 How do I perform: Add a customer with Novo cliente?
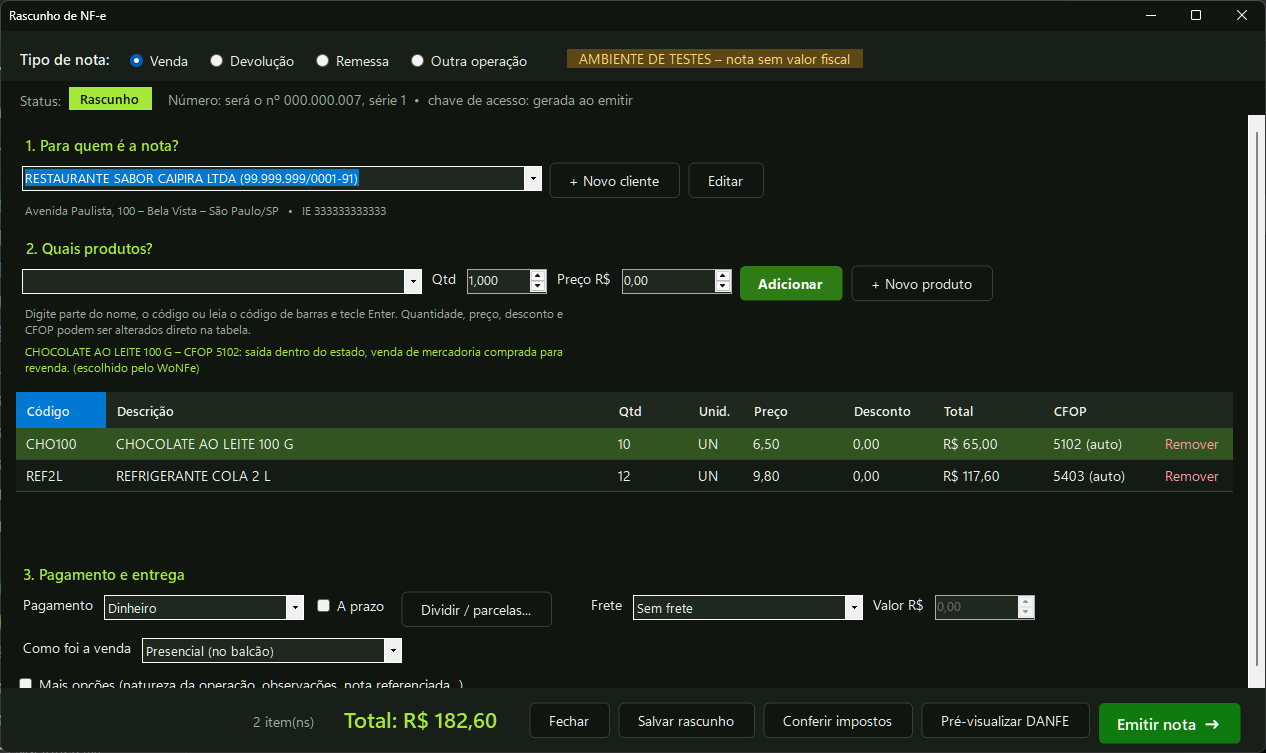click(614, 181)
